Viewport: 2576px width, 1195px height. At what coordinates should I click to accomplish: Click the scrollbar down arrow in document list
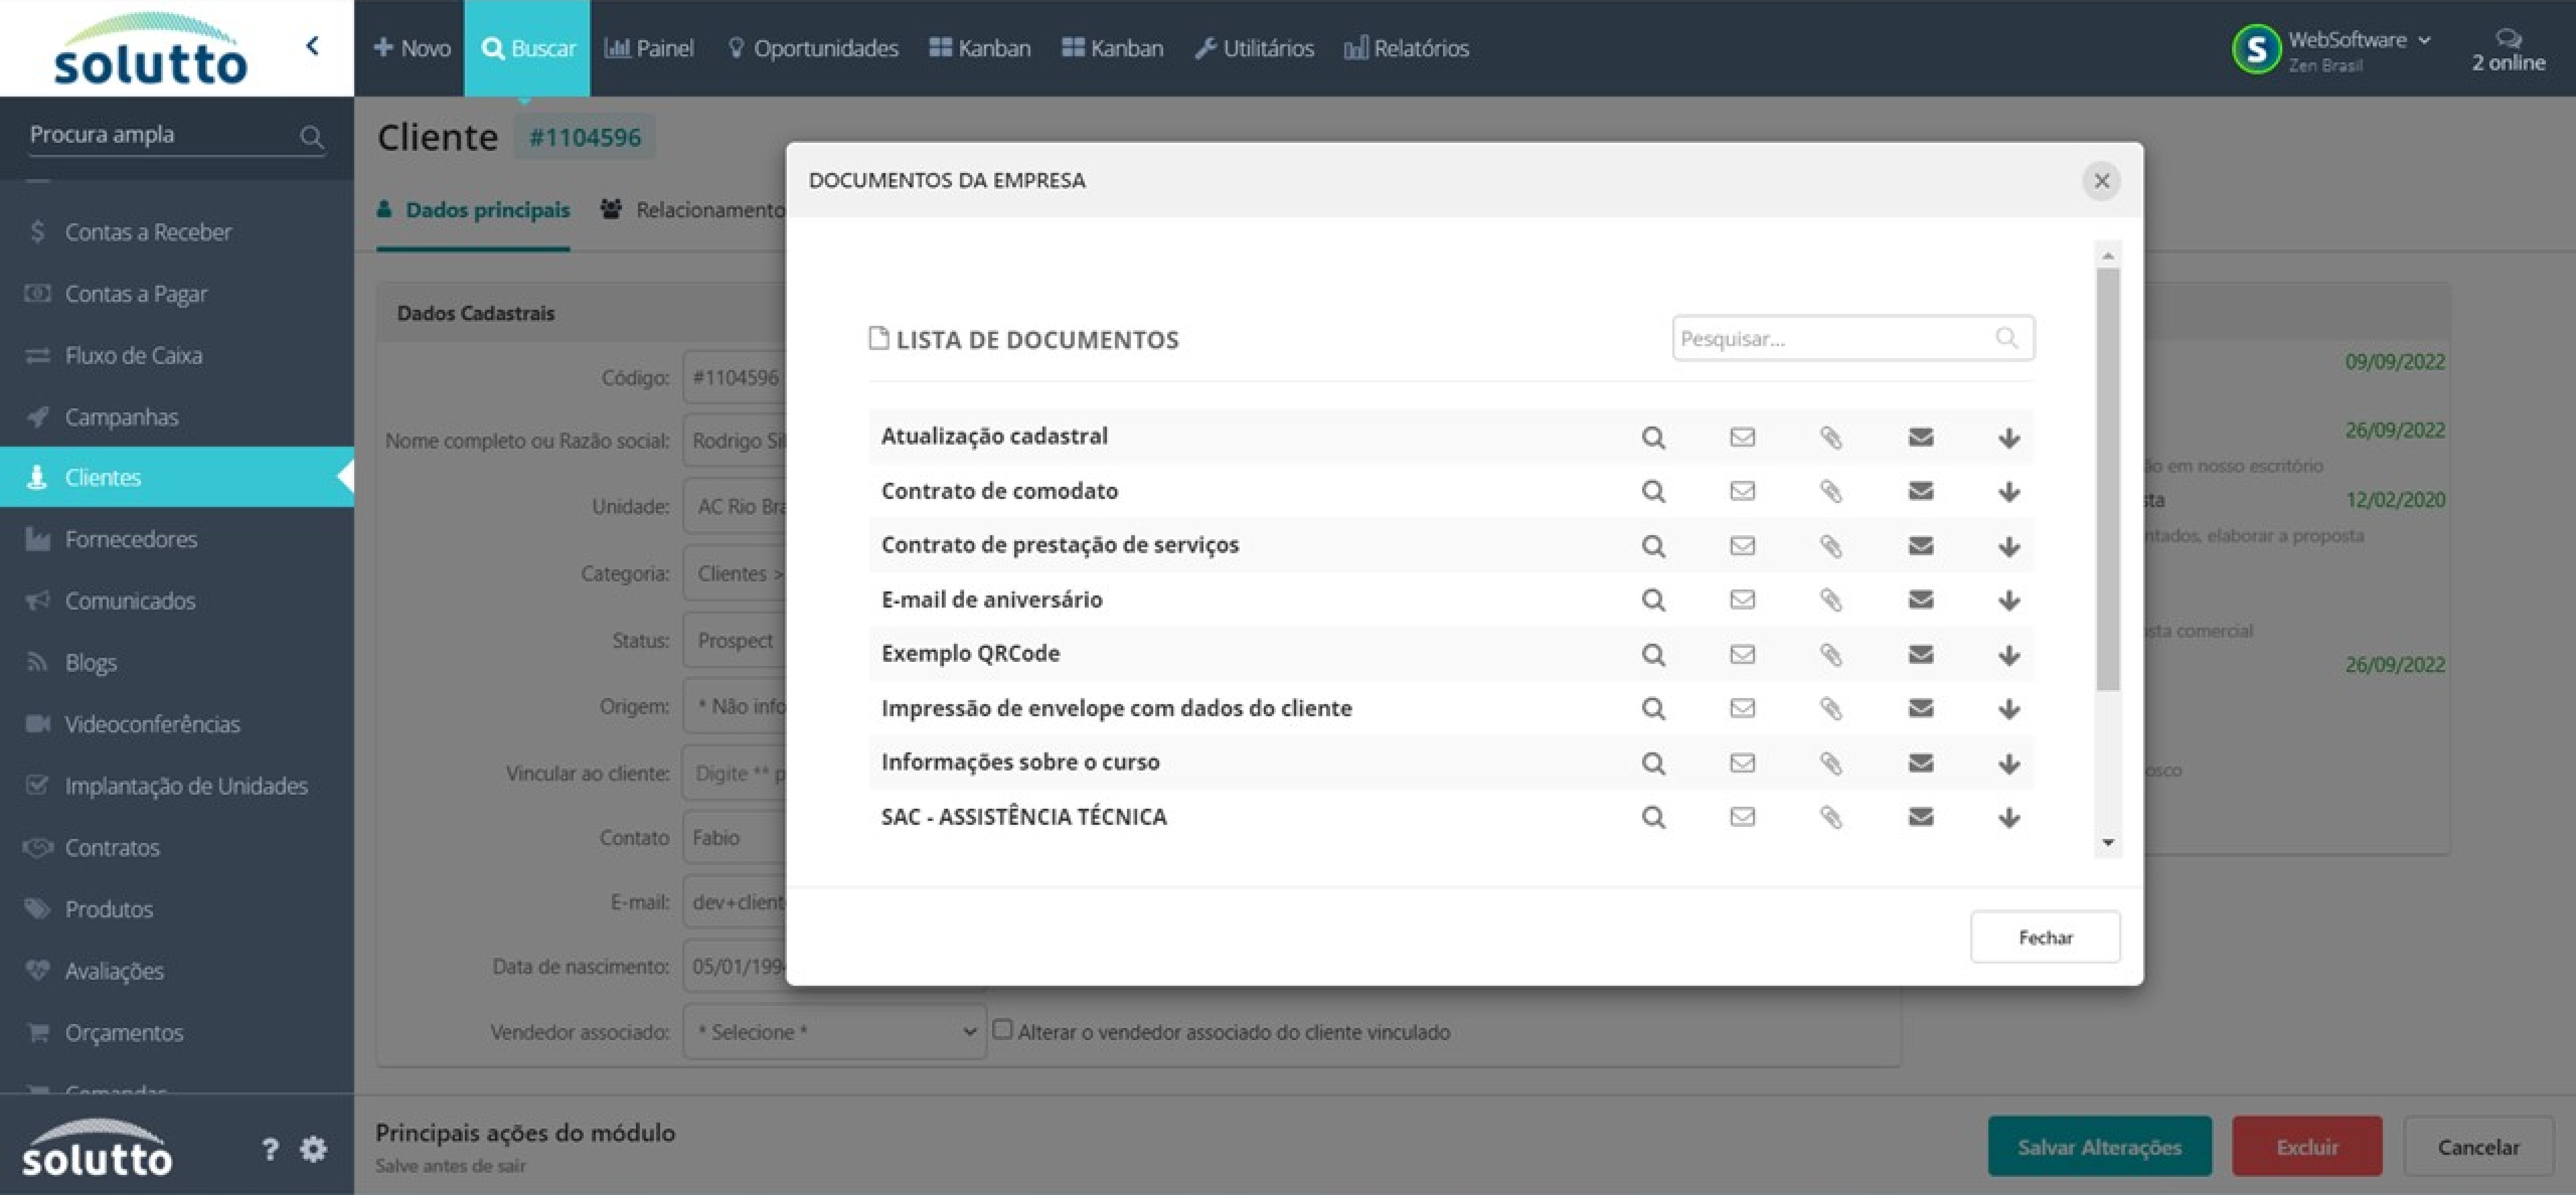(x=2108, y=843)
